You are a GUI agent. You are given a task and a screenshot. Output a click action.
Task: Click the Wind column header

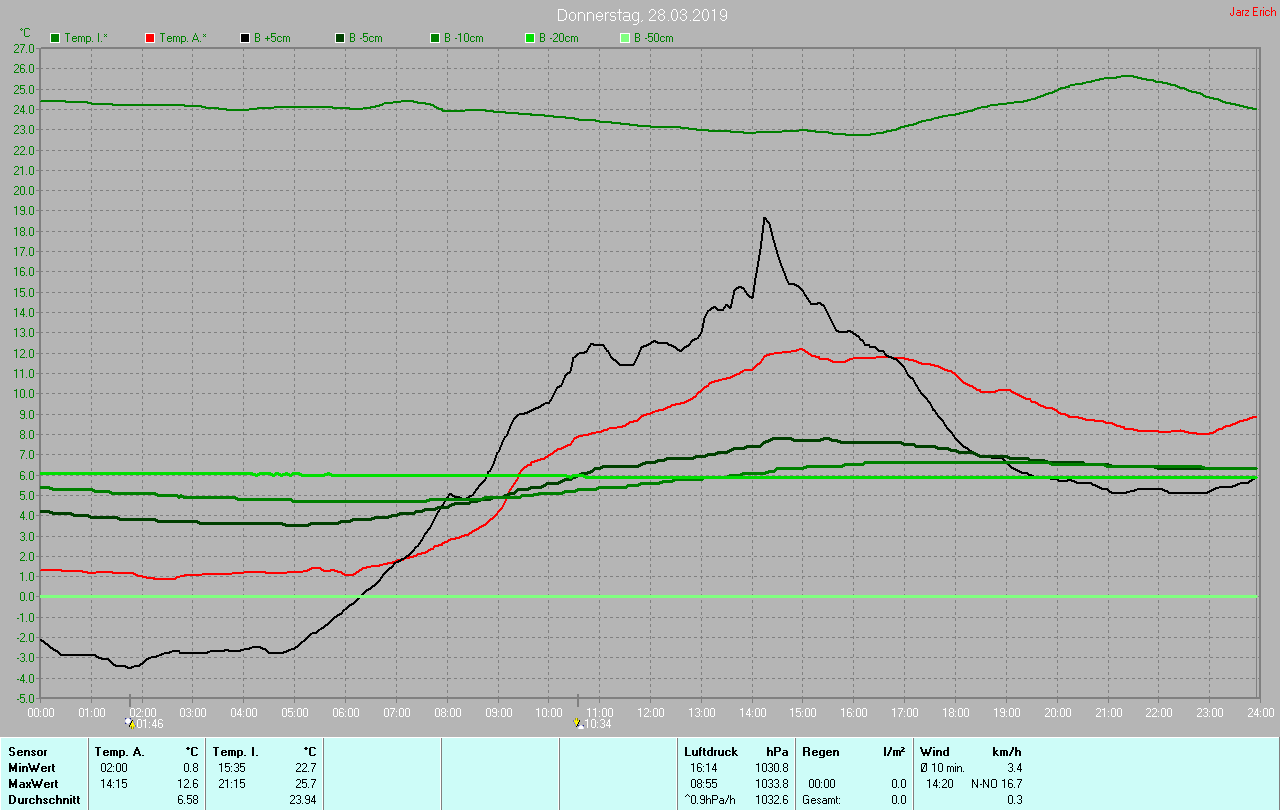point(935,751)
